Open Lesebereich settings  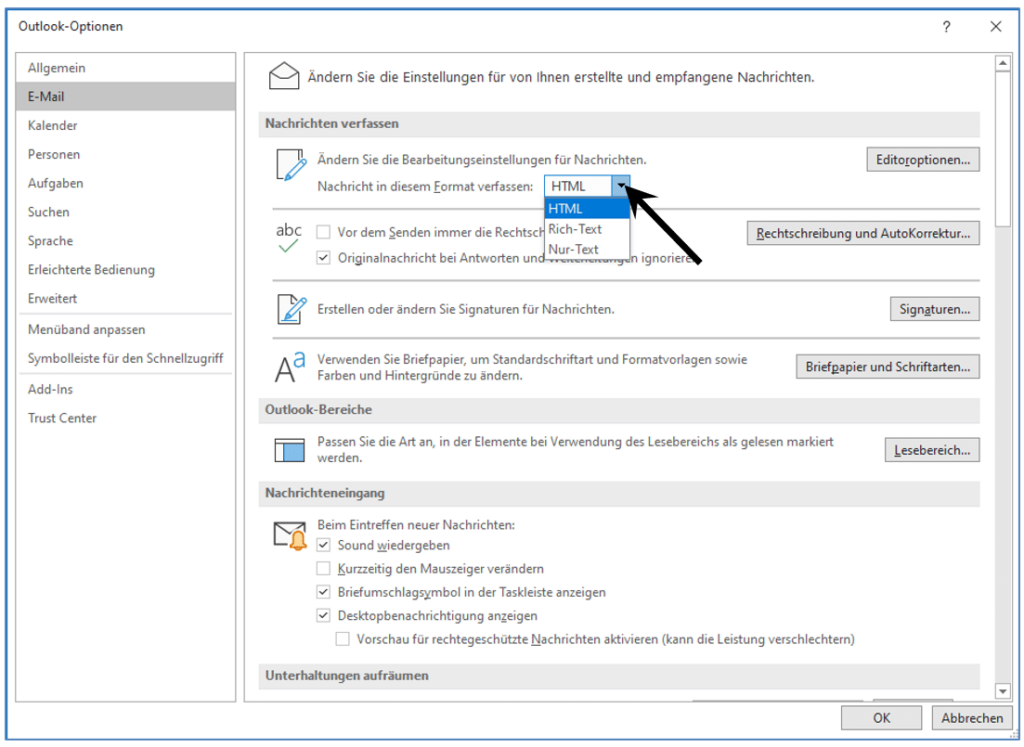tap(932, 450)
